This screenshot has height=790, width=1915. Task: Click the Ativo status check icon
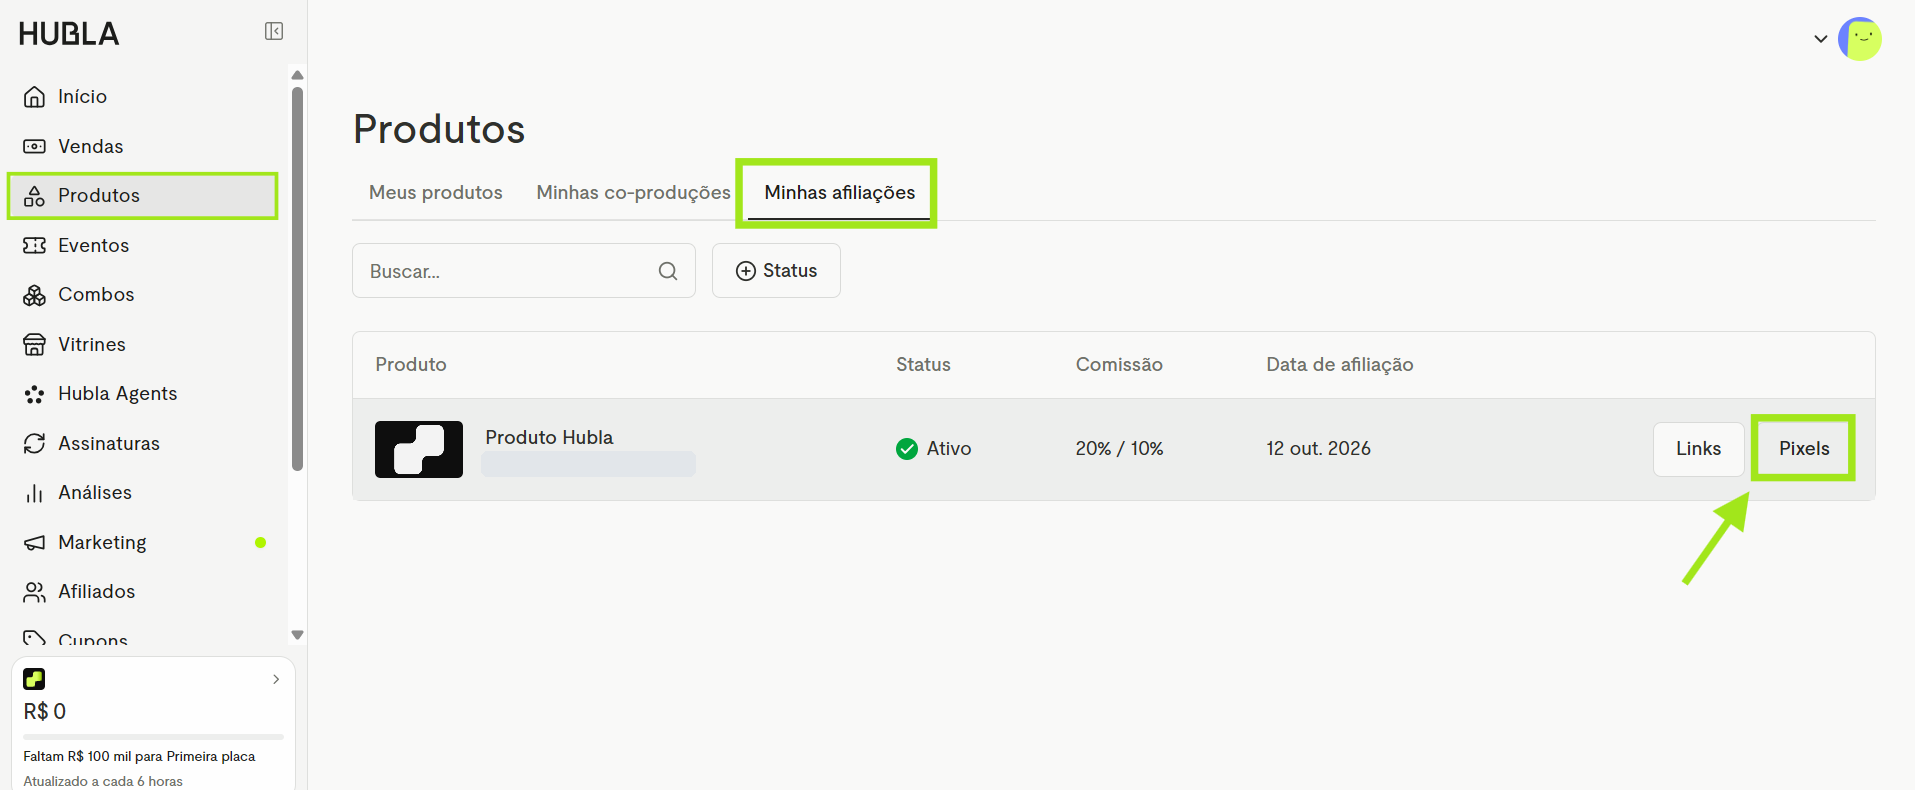click(x=907, y=449)
